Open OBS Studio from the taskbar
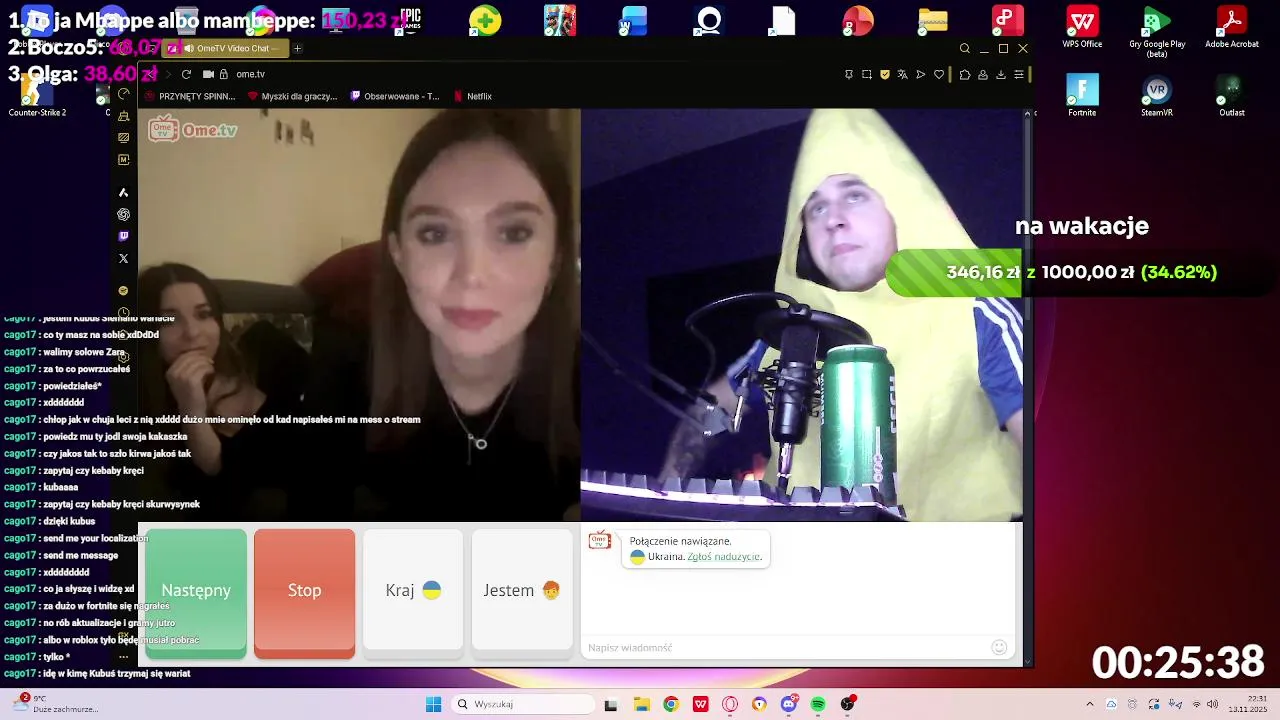Screen dimensions: 1280x720 [x=848, y=704]
